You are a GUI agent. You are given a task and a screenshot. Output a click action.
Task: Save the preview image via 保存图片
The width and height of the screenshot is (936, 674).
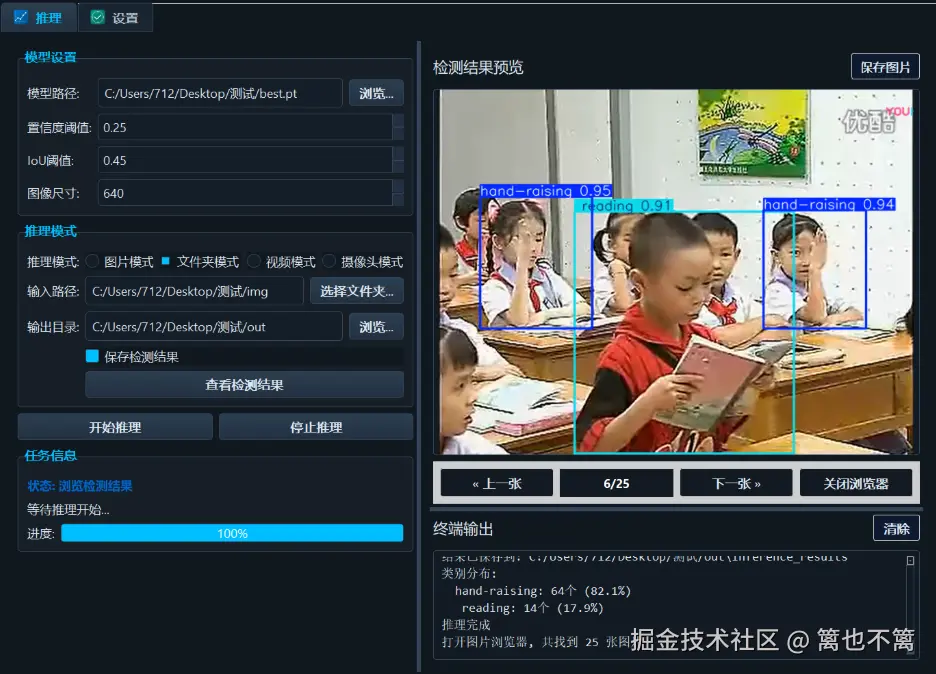point(885,67)
